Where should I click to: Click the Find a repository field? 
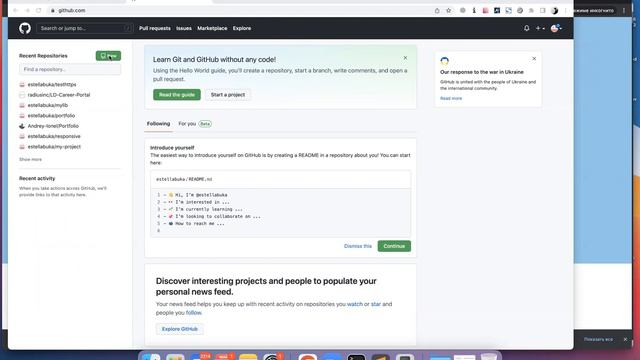click(70, 69)
